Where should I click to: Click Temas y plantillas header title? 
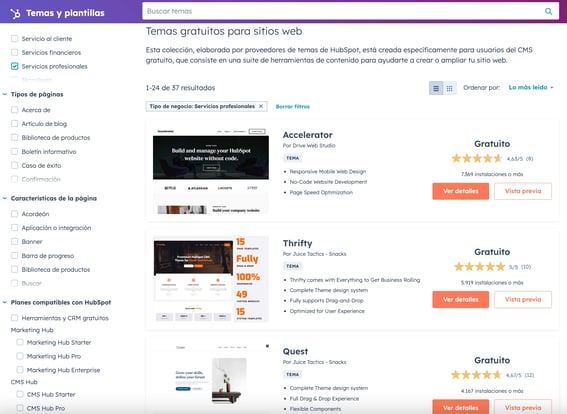pyautogui.click(x=65, y=13)
